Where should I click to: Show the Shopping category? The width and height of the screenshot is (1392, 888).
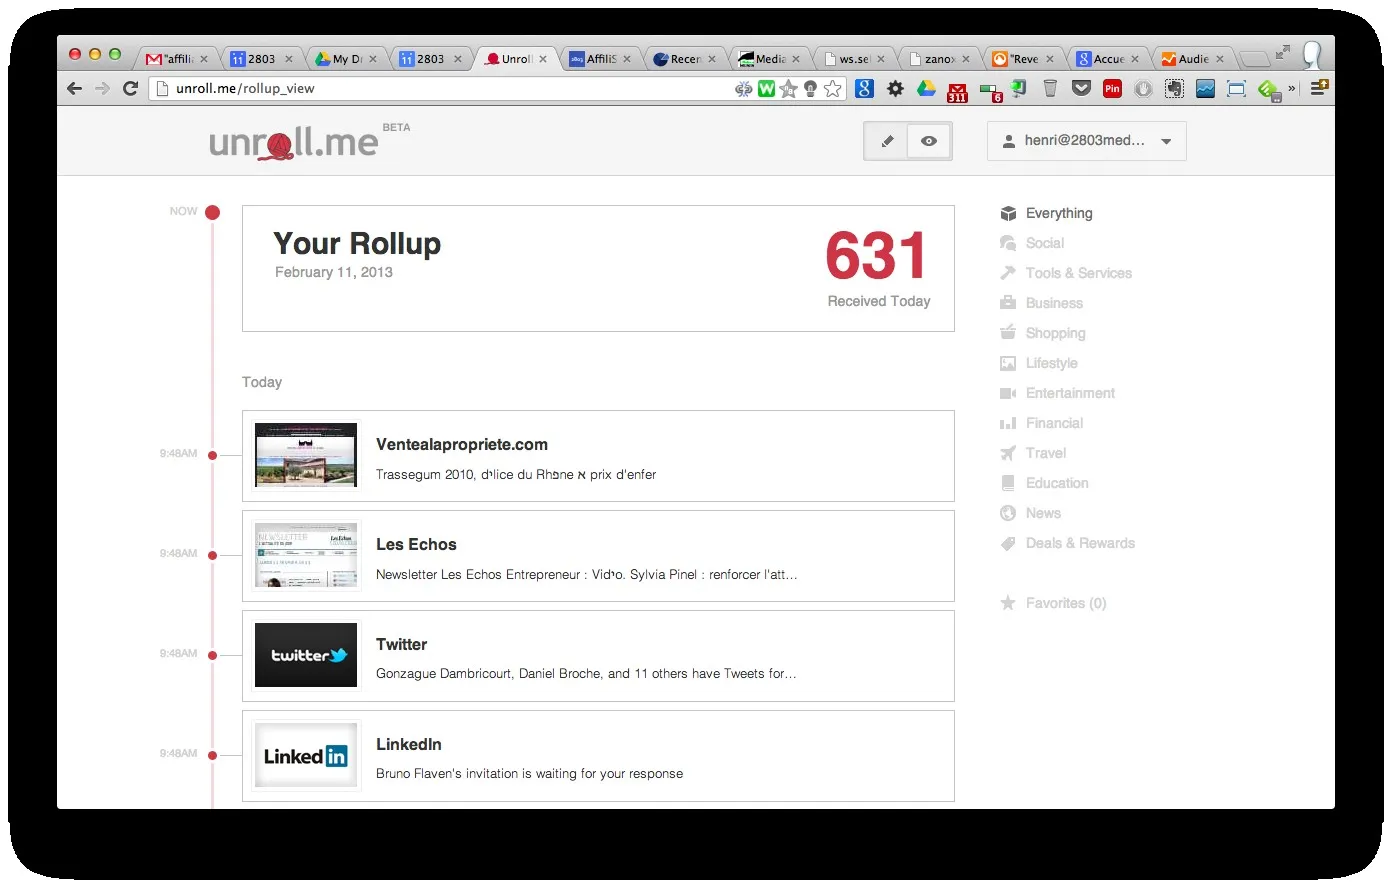click(1043, 333)
